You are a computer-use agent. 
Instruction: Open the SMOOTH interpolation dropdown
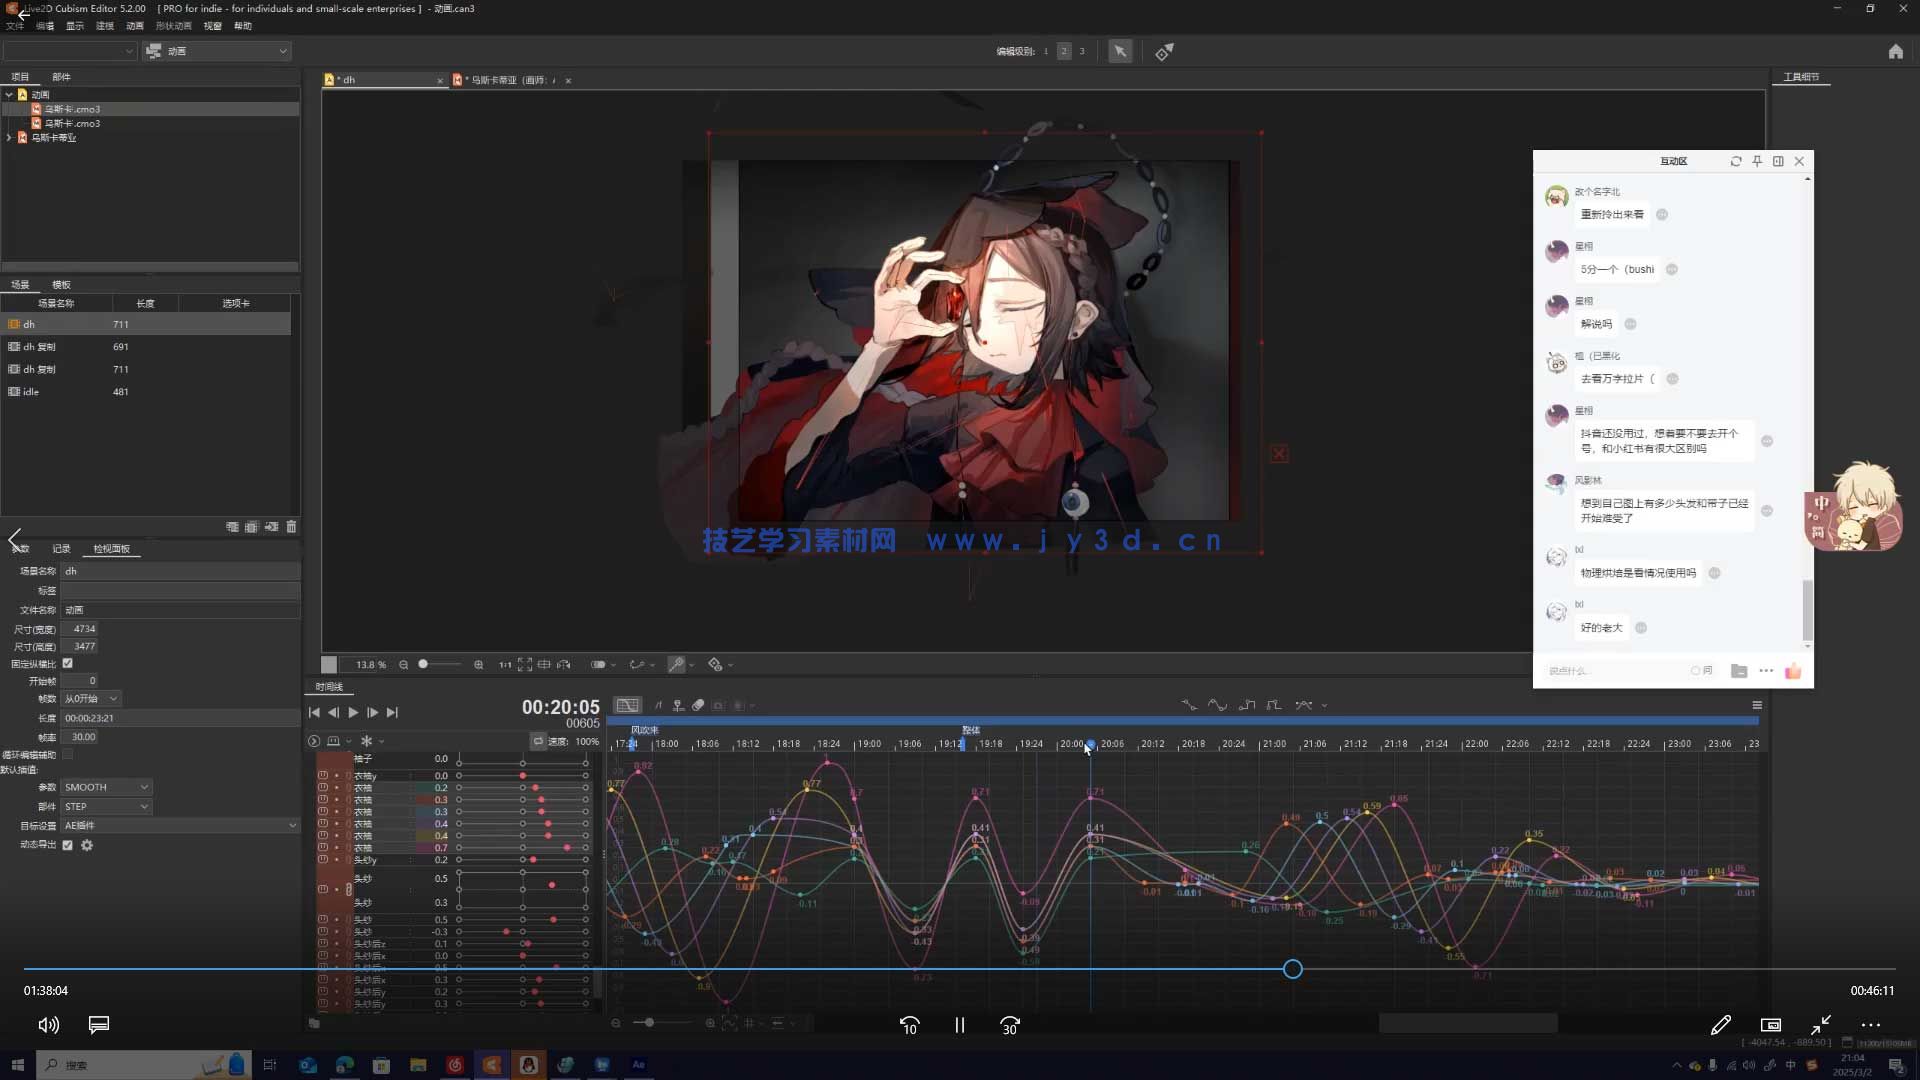pos(106,787)
